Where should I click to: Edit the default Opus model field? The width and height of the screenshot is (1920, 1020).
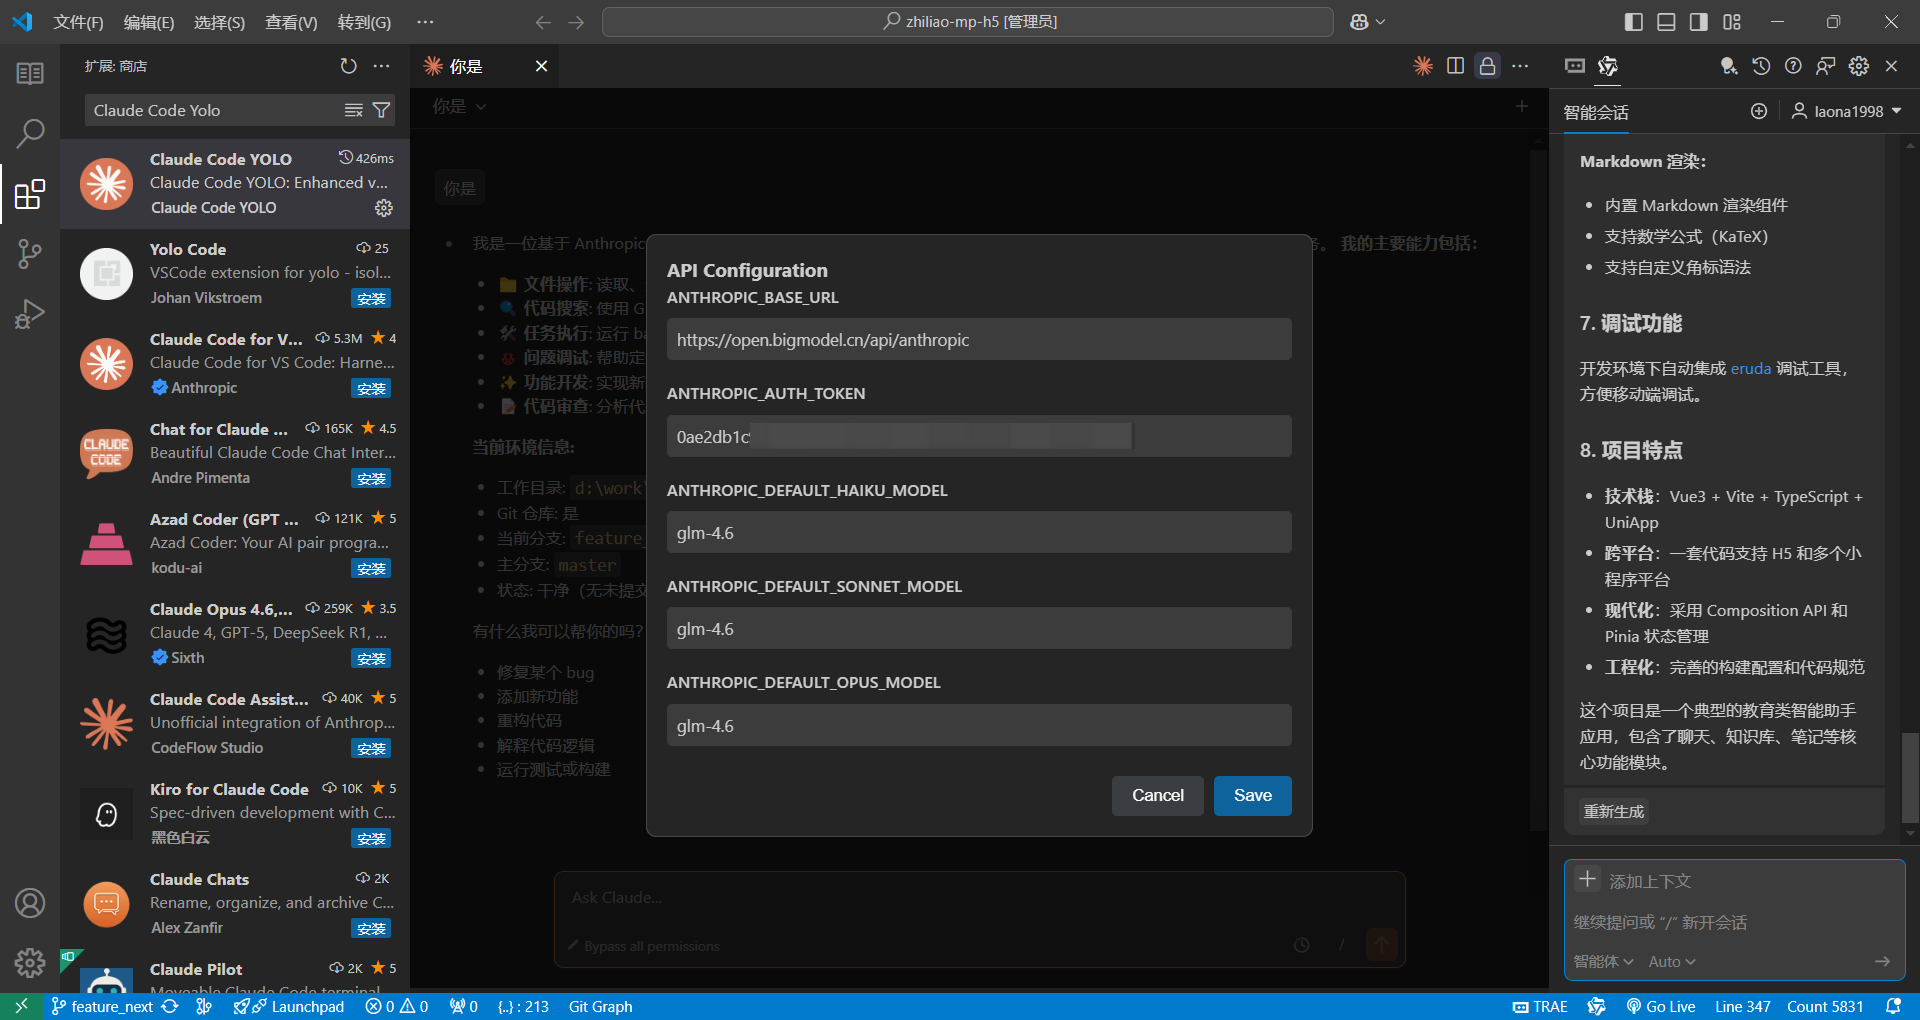[979, 725]
